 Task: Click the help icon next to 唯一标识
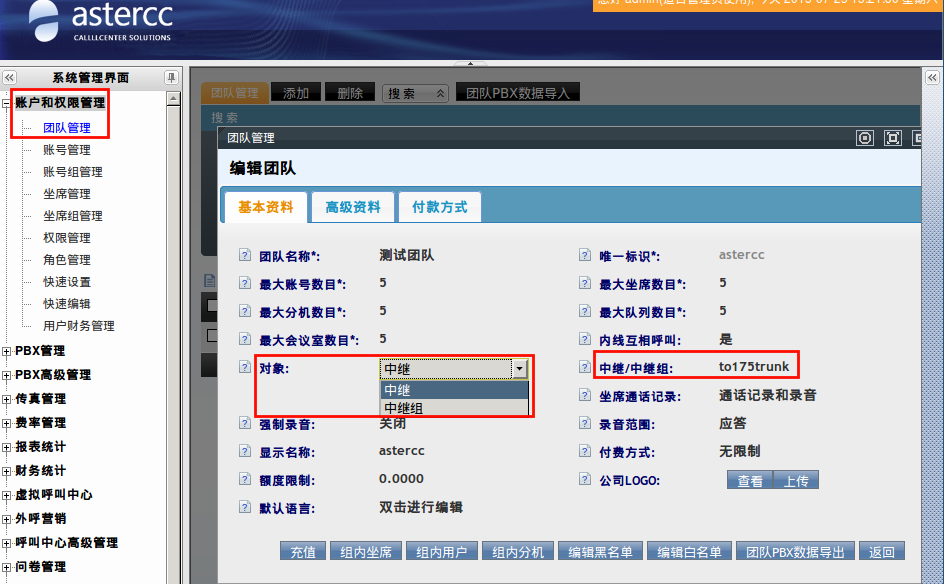pyautogui.click(x=585, y=256)
